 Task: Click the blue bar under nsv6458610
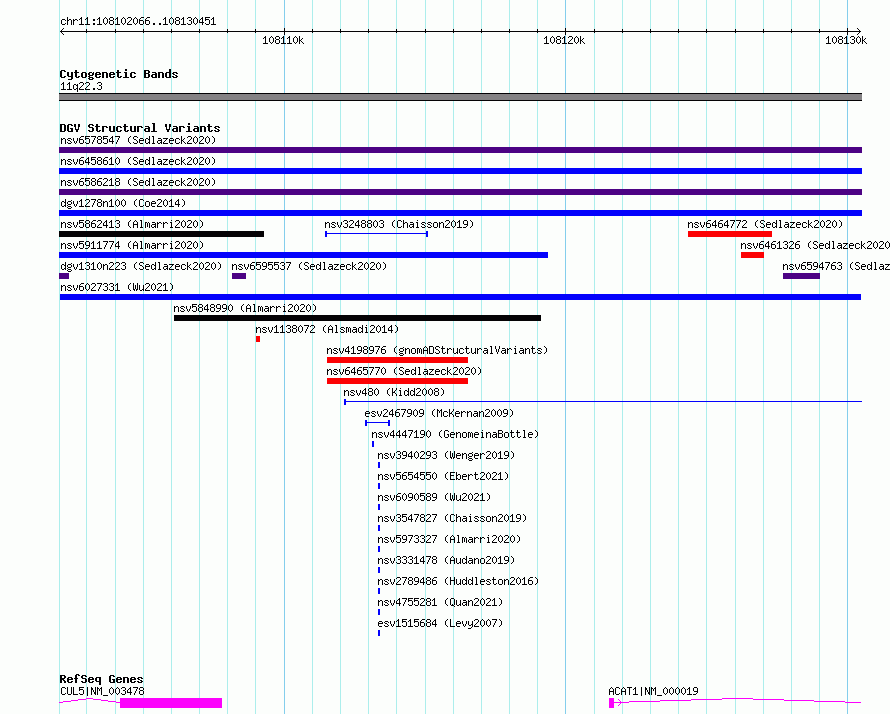460,171
